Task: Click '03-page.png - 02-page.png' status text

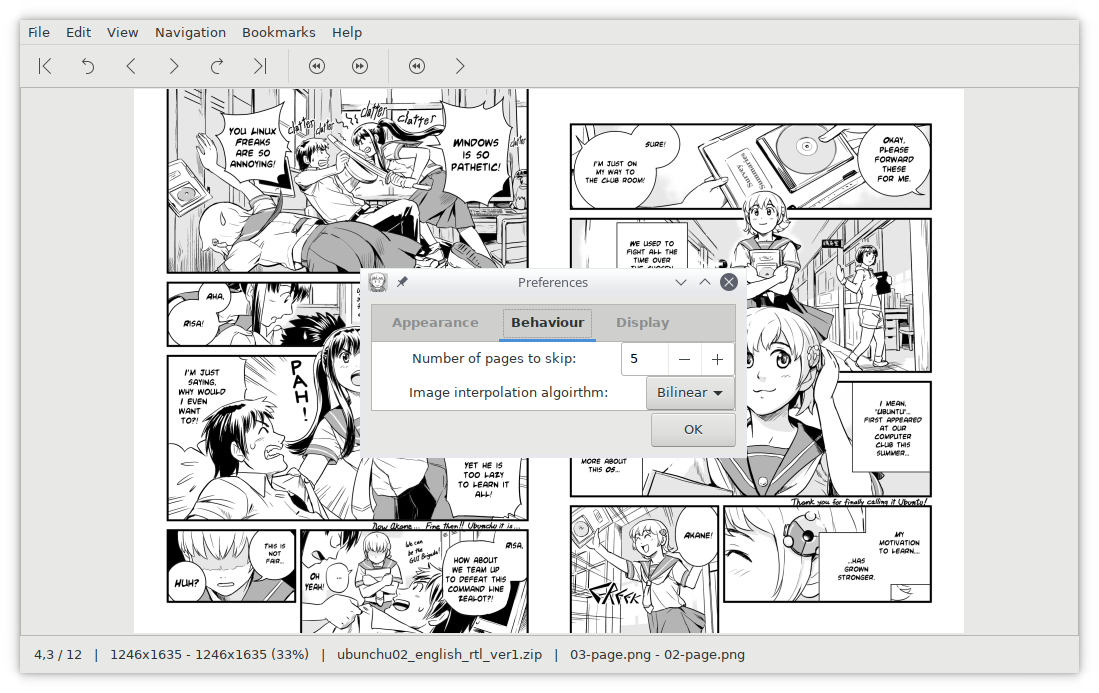Action: [x=657, y=654]
